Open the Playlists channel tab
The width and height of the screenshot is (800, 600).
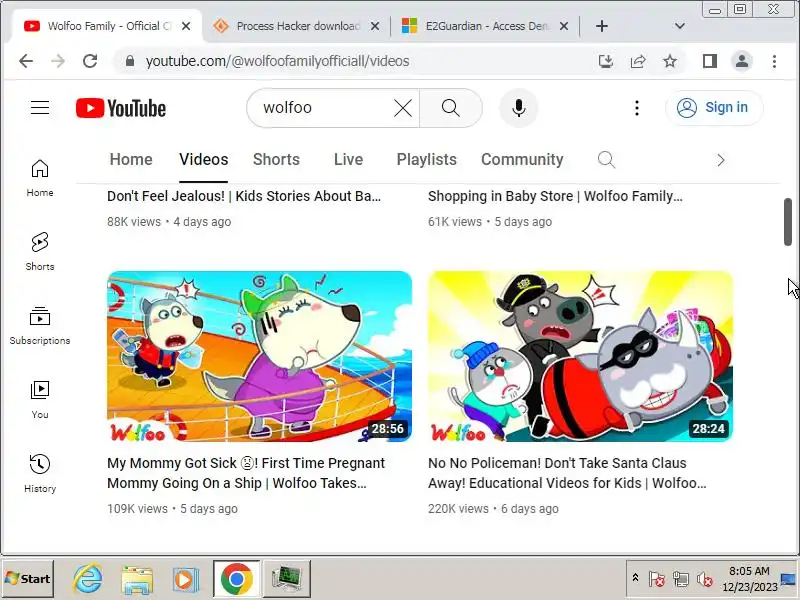427,160
